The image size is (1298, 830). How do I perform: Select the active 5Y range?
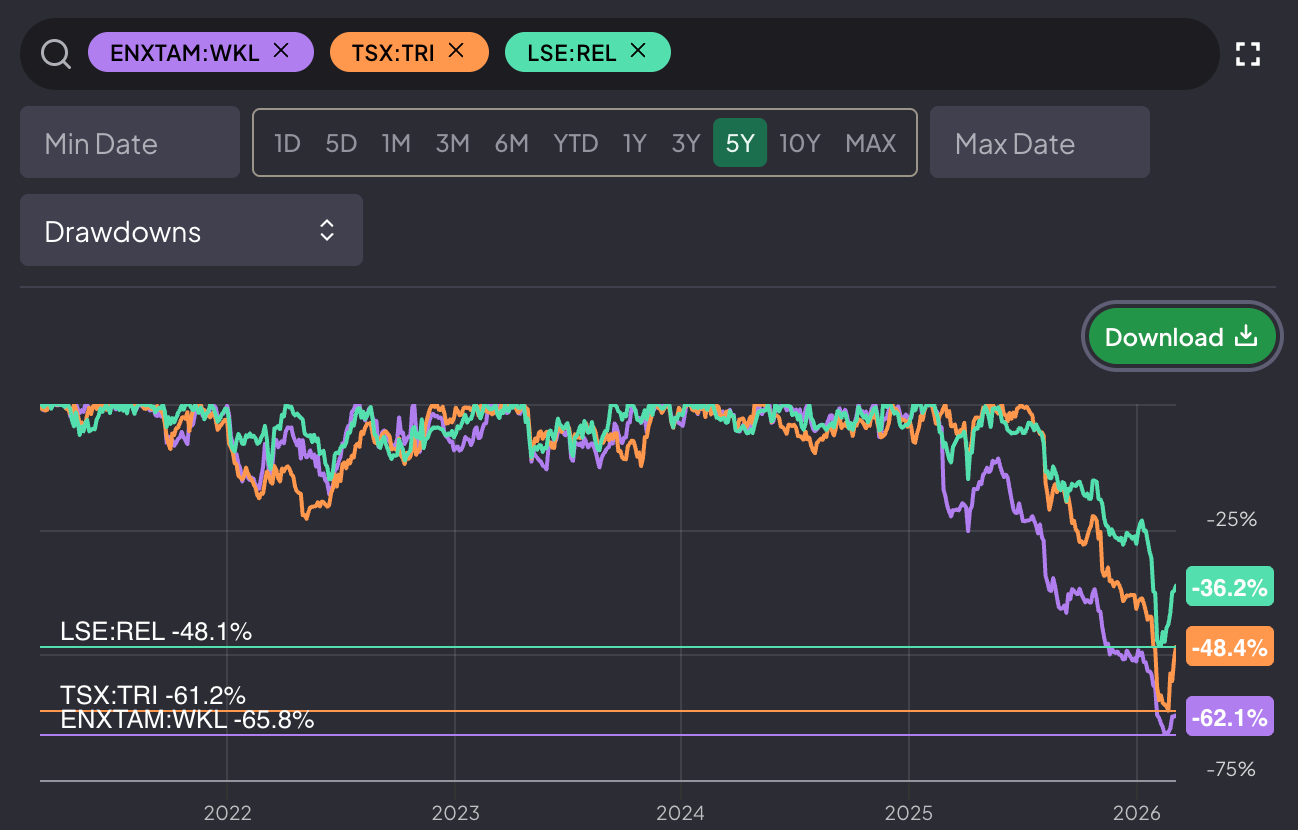pos(740,143)
